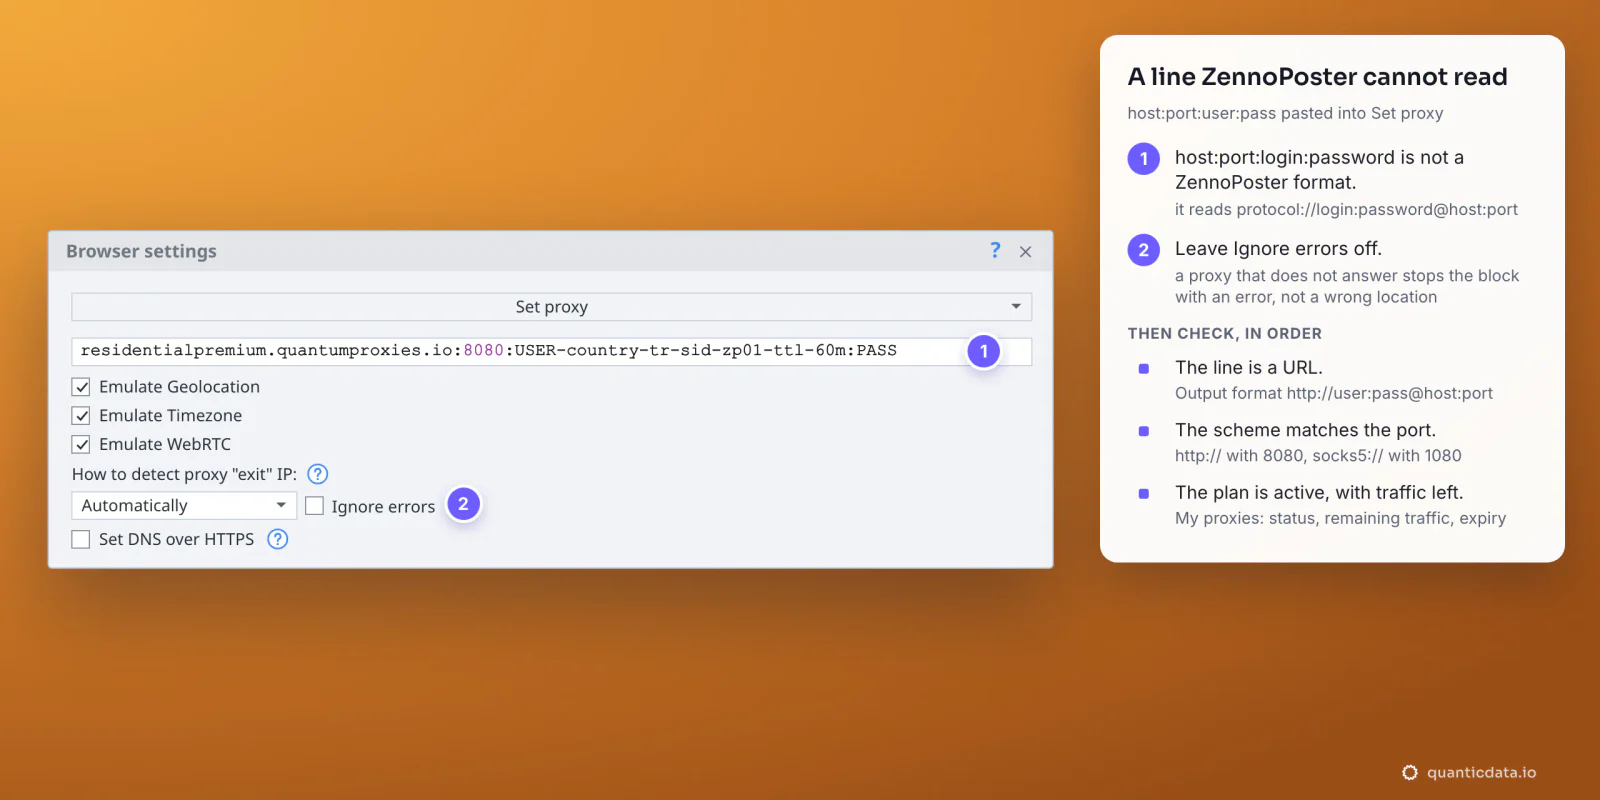Click 'it reads protocol://login:password@host:port' text
Image resolution: width=1600 pixels, height=800 pixels.
pyautogui.click(x=1346, y=209)
